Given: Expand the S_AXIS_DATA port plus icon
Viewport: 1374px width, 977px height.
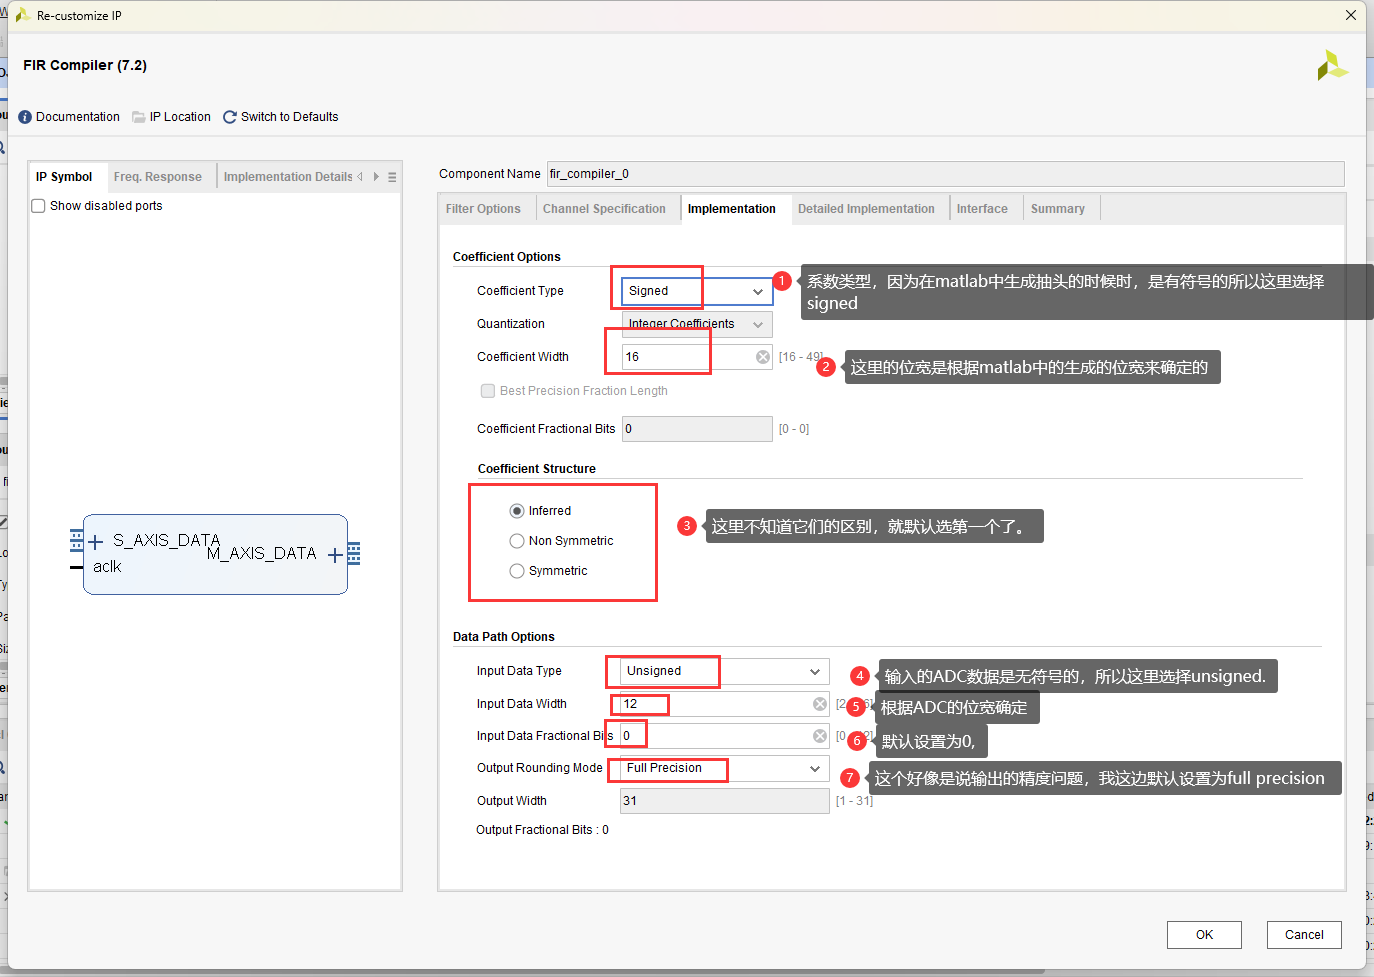Looking at the screenshot, I should (x=96, y=542).
